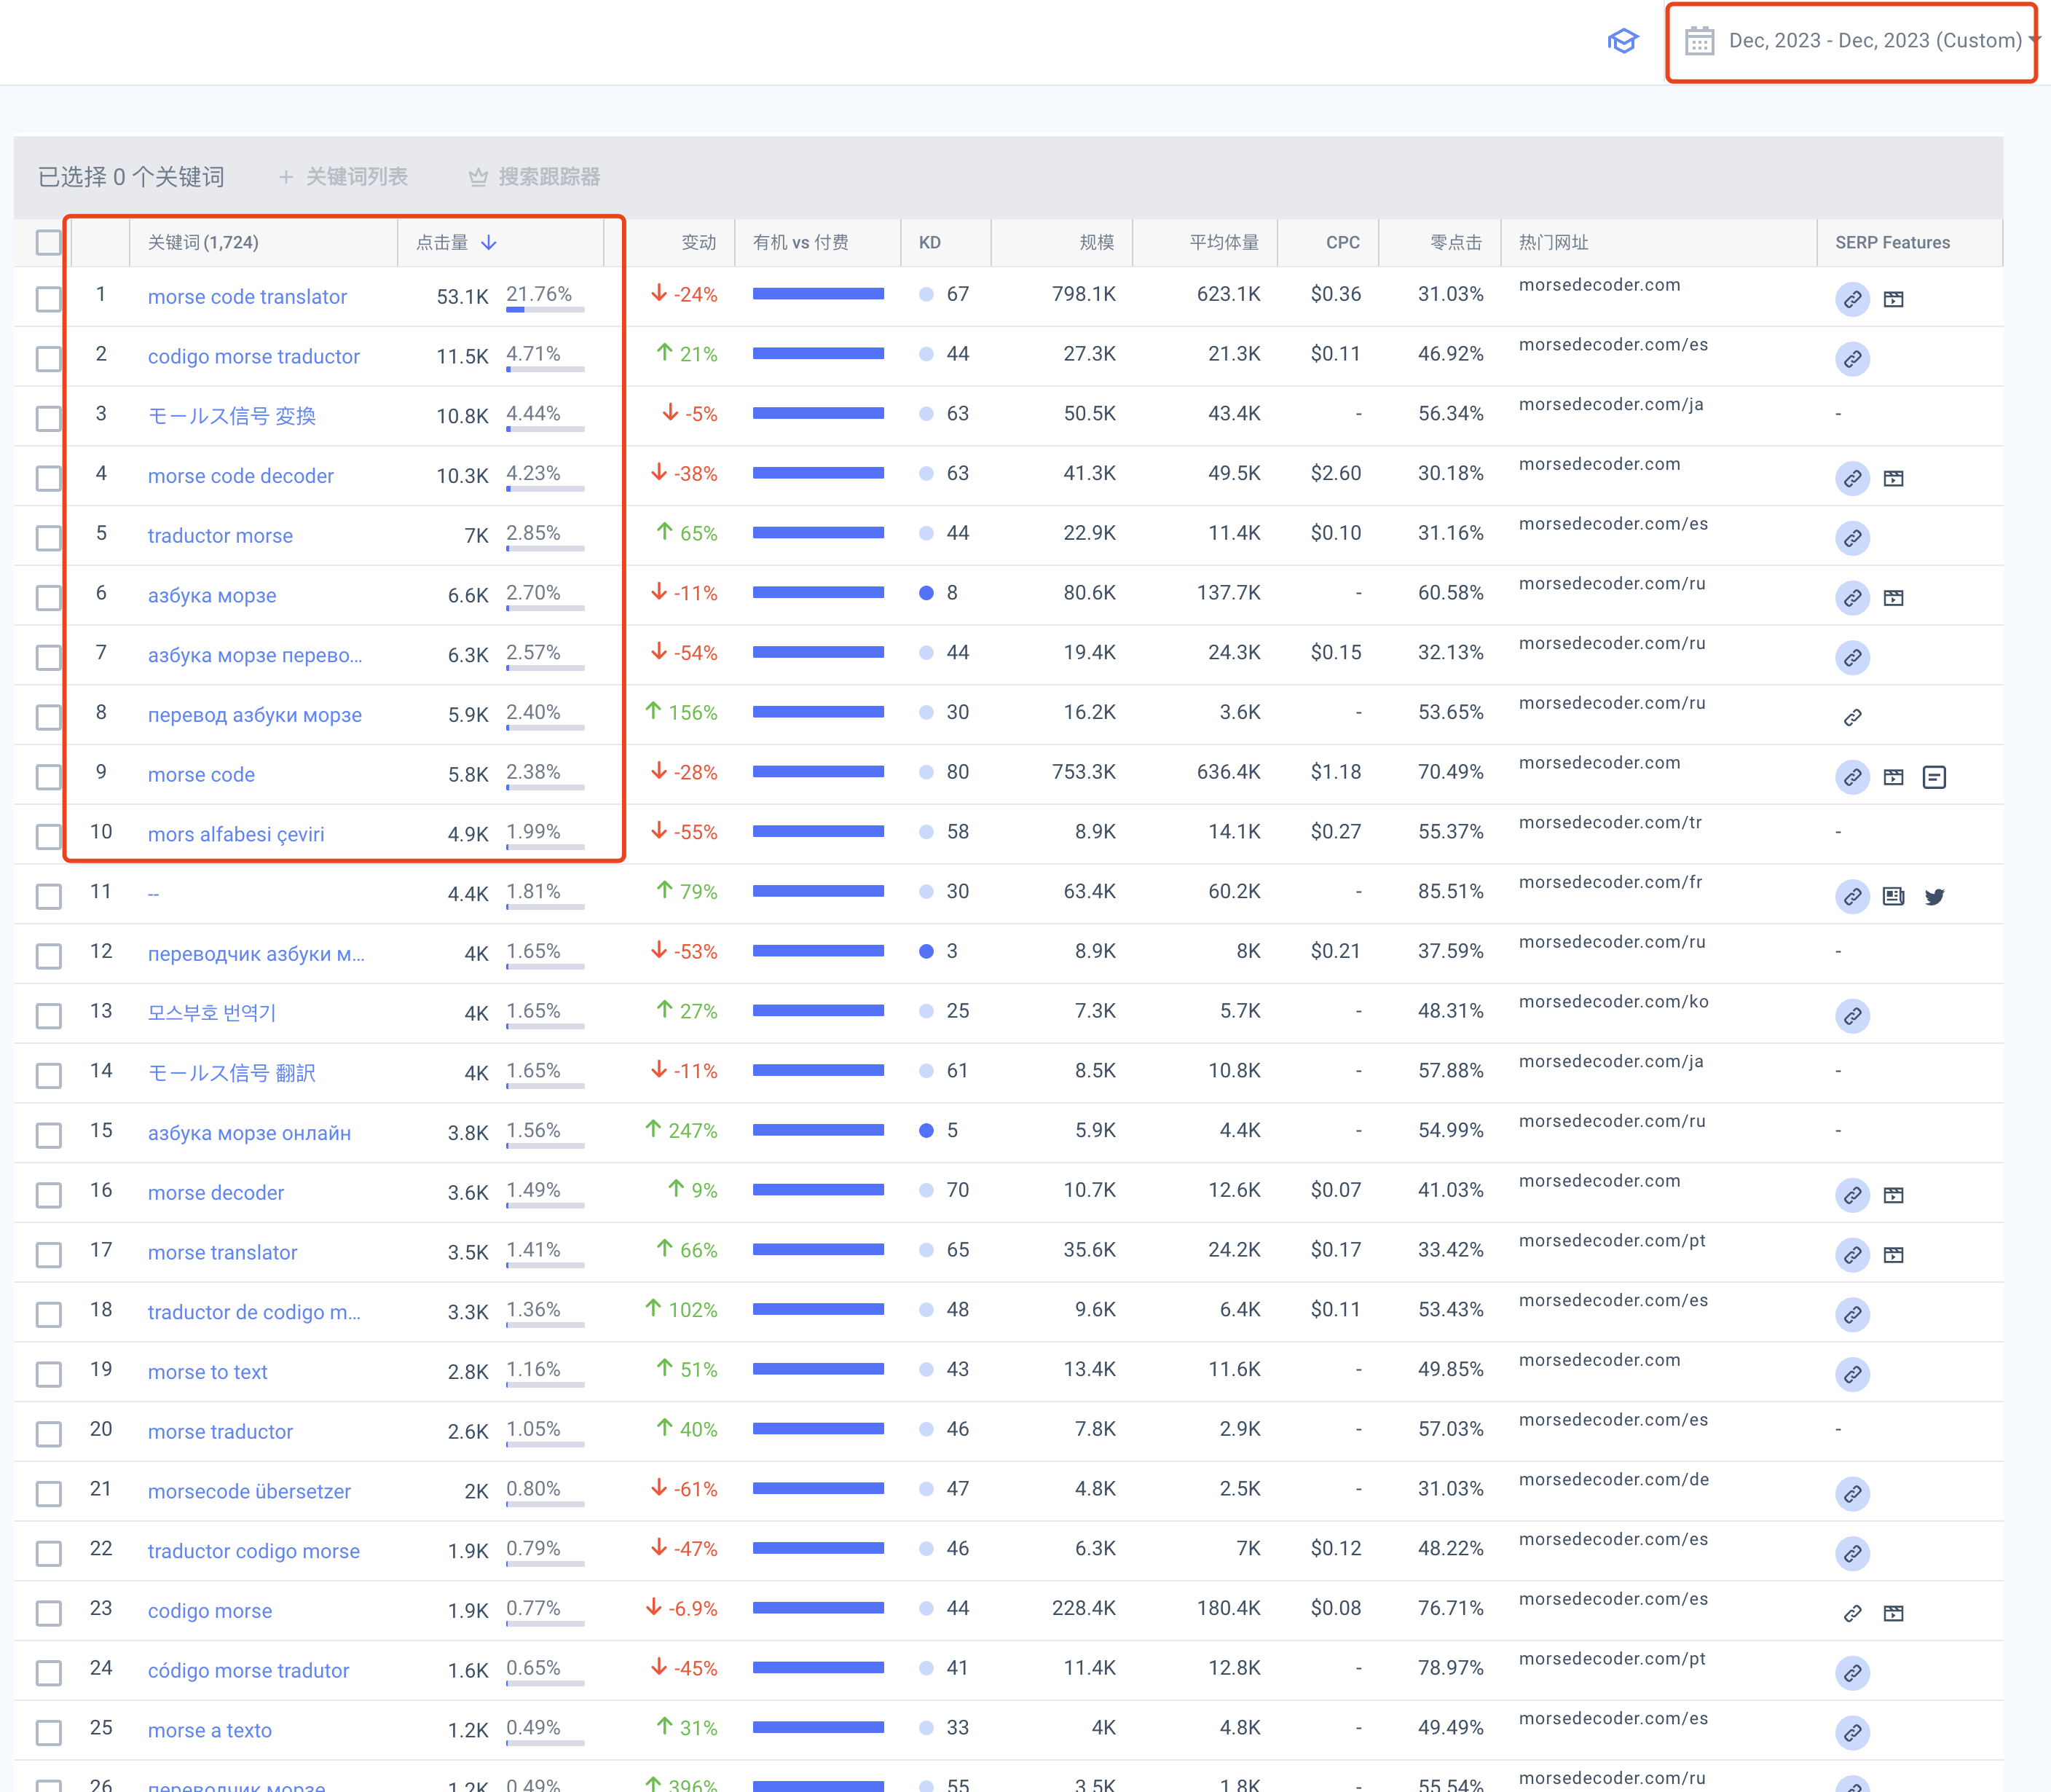This screenshot has height=1792, width=2051.
Task: Click the news snippet icon in morse code row
Action: point(1934,777)
